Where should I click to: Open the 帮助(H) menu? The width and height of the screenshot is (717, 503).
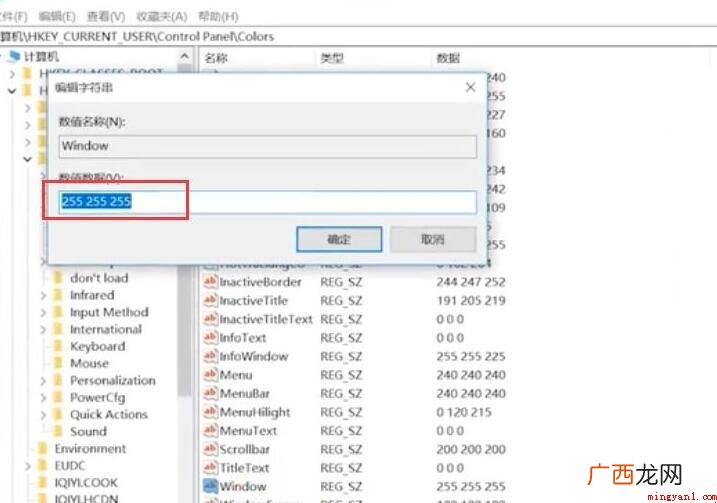[218, 16]
